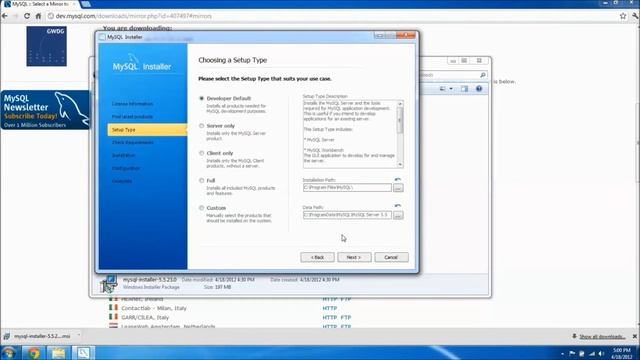
Task: Open Chrome wrench menu
Action: tap(635, 16)
